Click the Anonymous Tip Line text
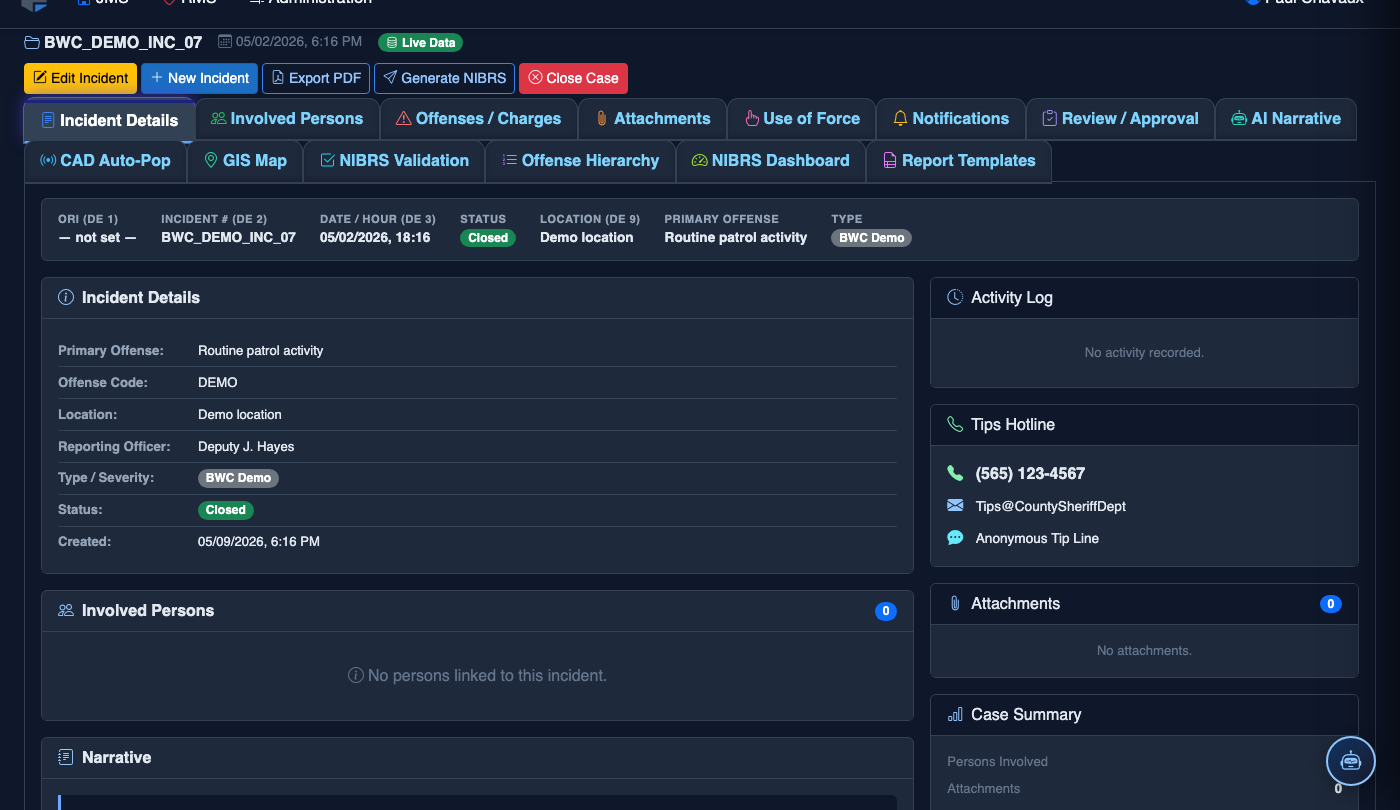The height and width of the screenshot is (810, 1400). click(1037, 538)
